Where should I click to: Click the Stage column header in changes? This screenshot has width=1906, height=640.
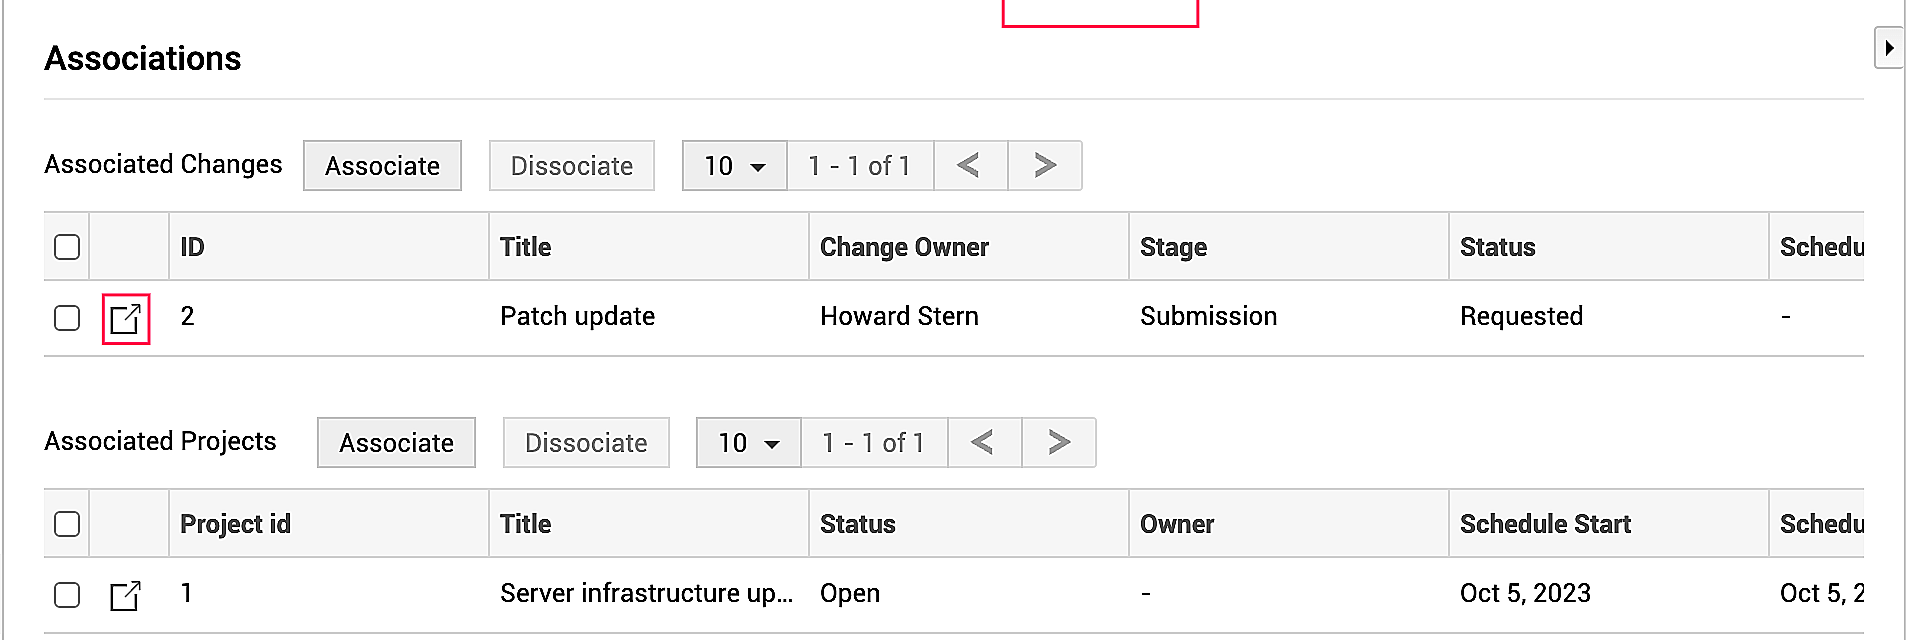tap(1173, 247)
